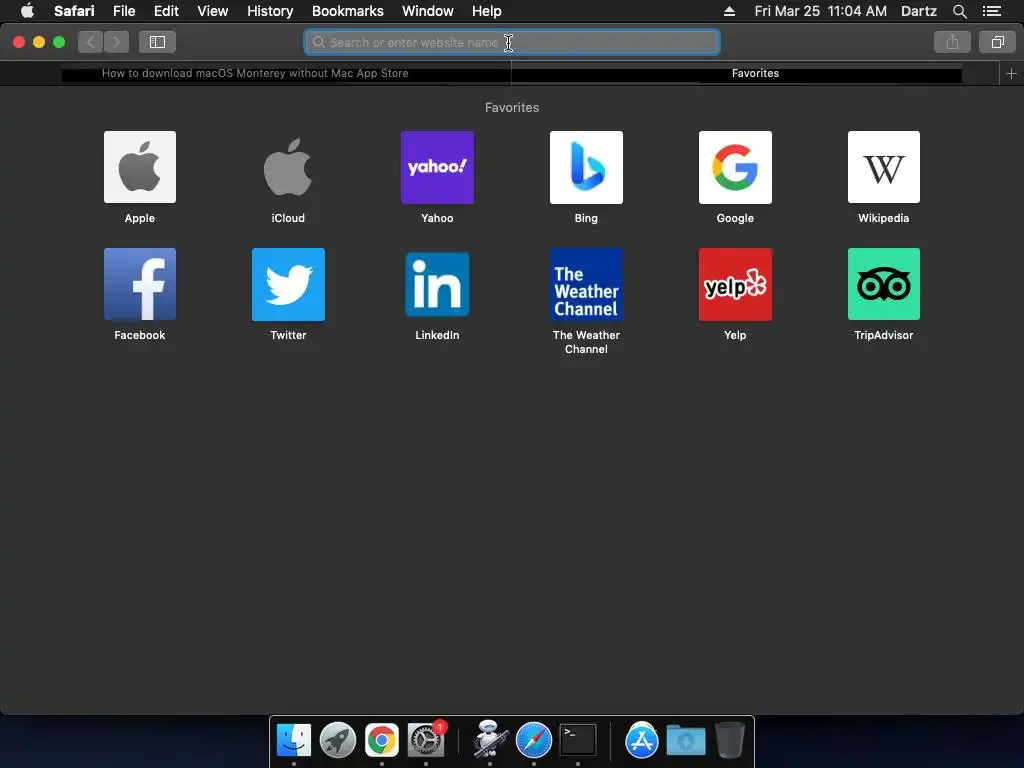Screen dimensions: 1024x768
Task: Open the Downloads folder in the Dock
Action: coord(686,740)
